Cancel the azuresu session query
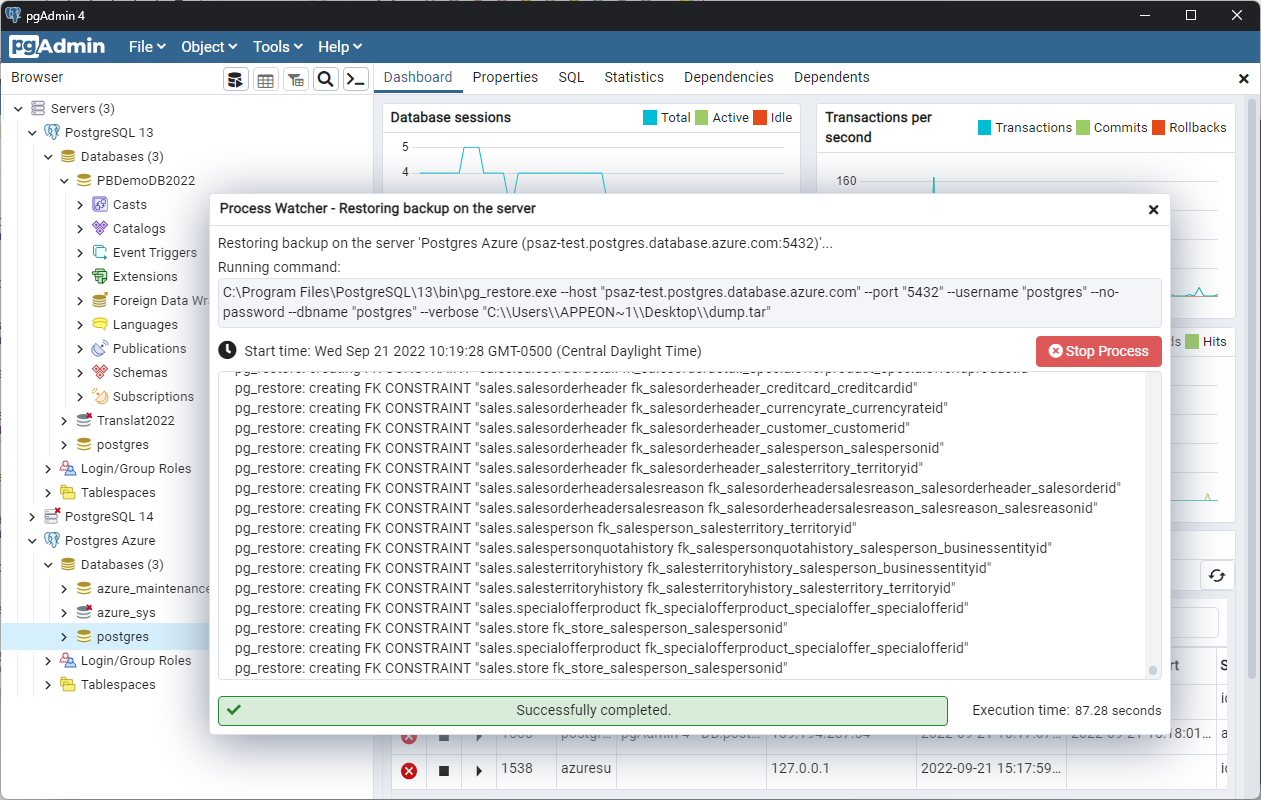This screenshot has height=800, width=1261. tap(408, 770)
